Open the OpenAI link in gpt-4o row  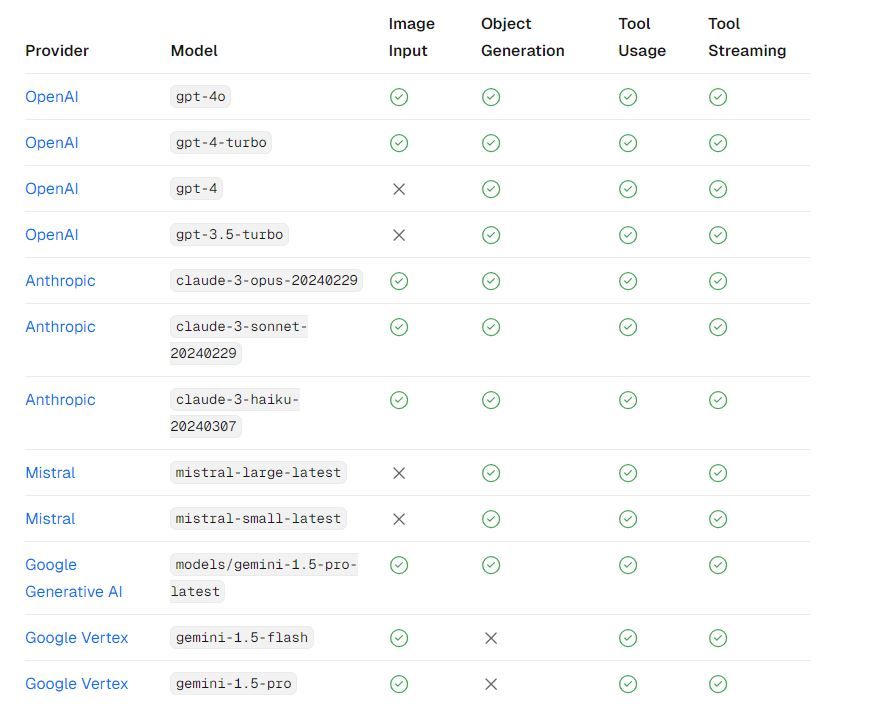tap(52, 97)
